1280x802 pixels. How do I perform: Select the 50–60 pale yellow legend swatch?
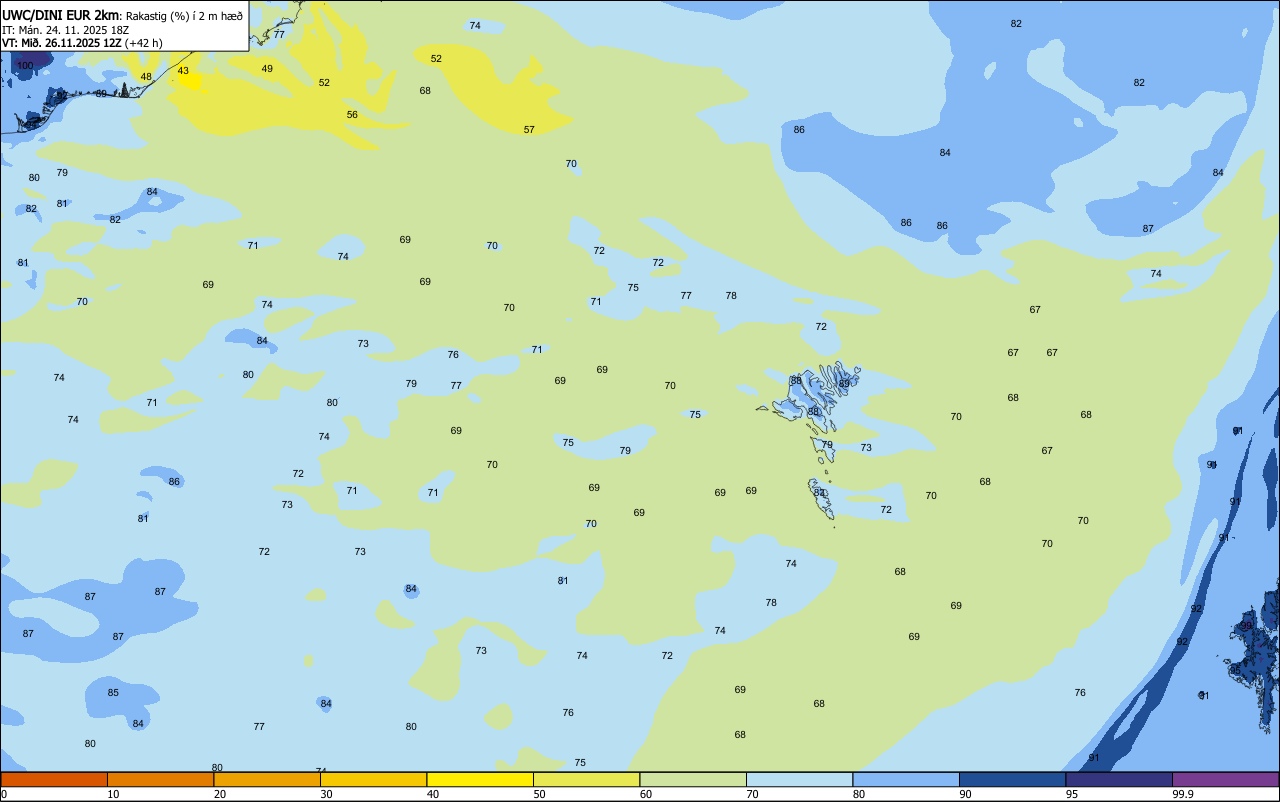[586, 779]
